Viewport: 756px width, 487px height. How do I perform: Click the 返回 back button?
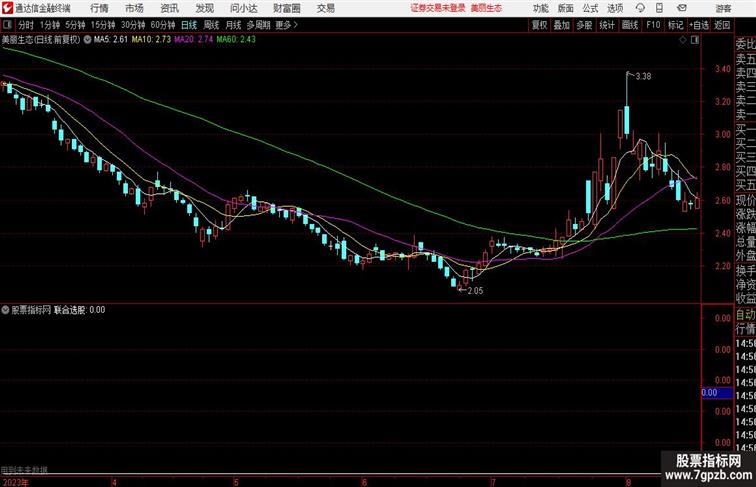click(722, 25)
